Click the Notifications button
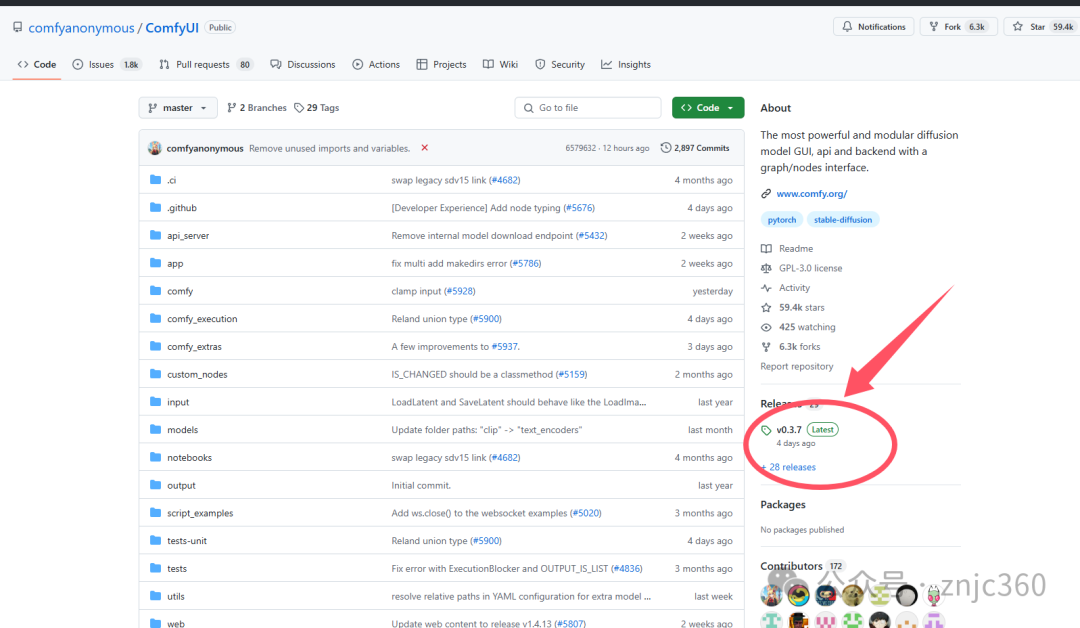 coord(873,27)
